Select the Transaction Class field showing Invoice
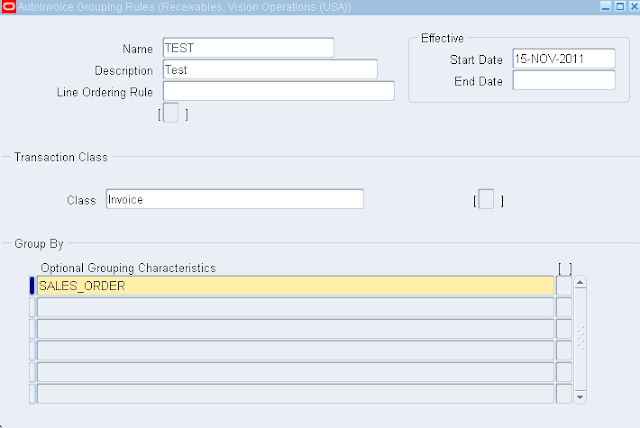 235,199
